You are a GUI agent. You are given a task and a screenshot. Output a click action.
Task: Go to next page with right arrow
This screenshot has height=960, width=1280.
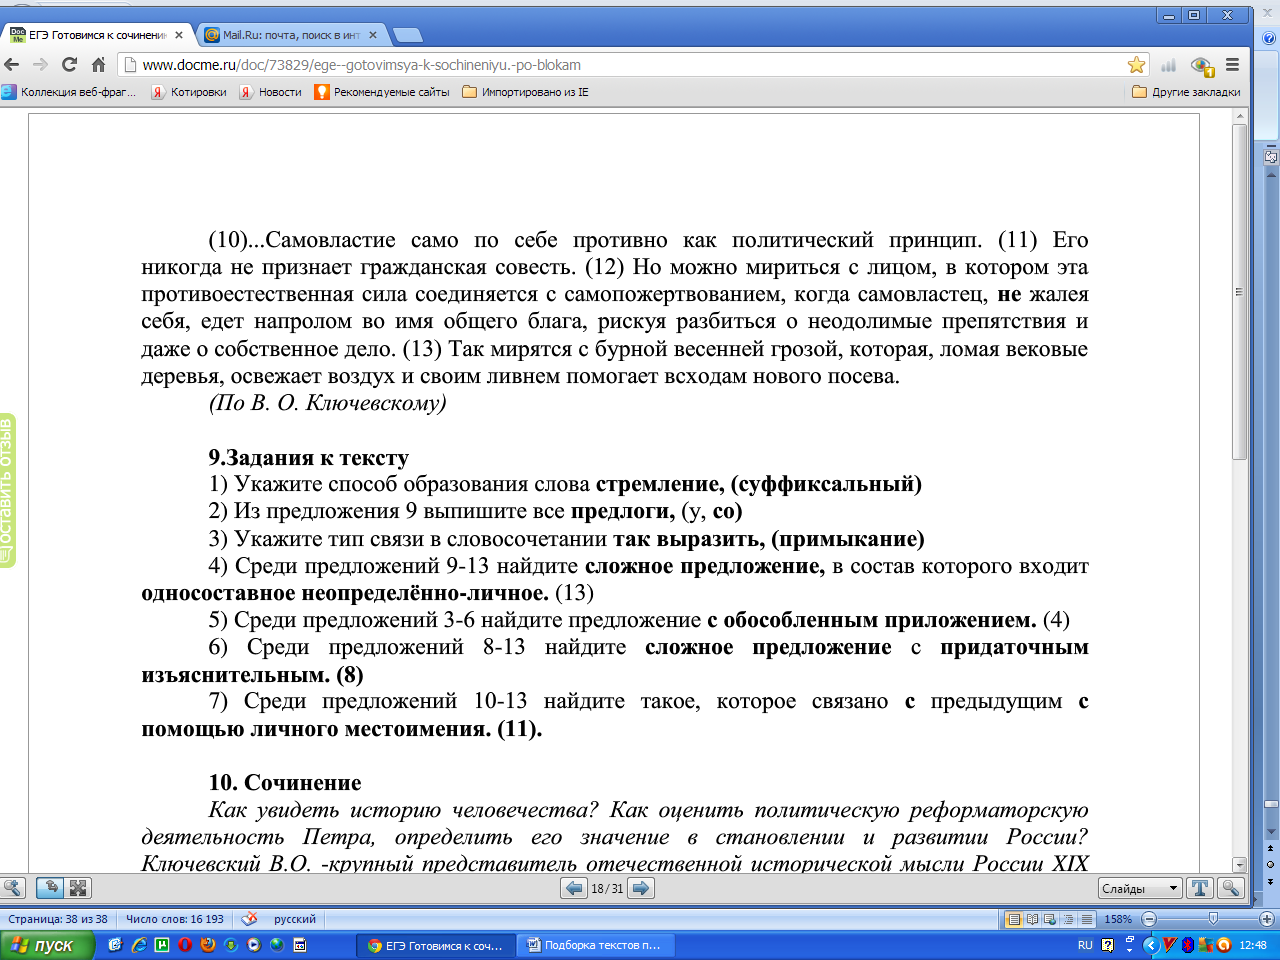pos(642,888)
